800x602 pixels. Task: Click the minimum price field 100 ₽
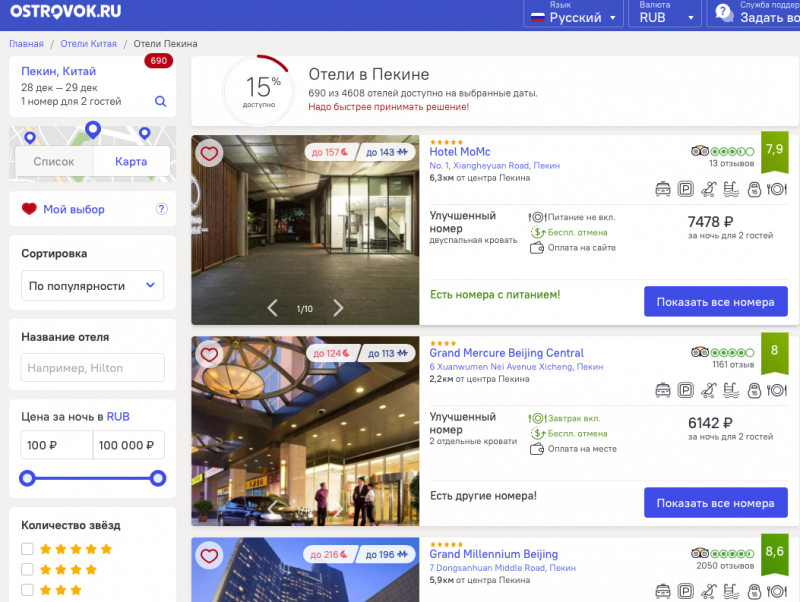pos(57,445)
